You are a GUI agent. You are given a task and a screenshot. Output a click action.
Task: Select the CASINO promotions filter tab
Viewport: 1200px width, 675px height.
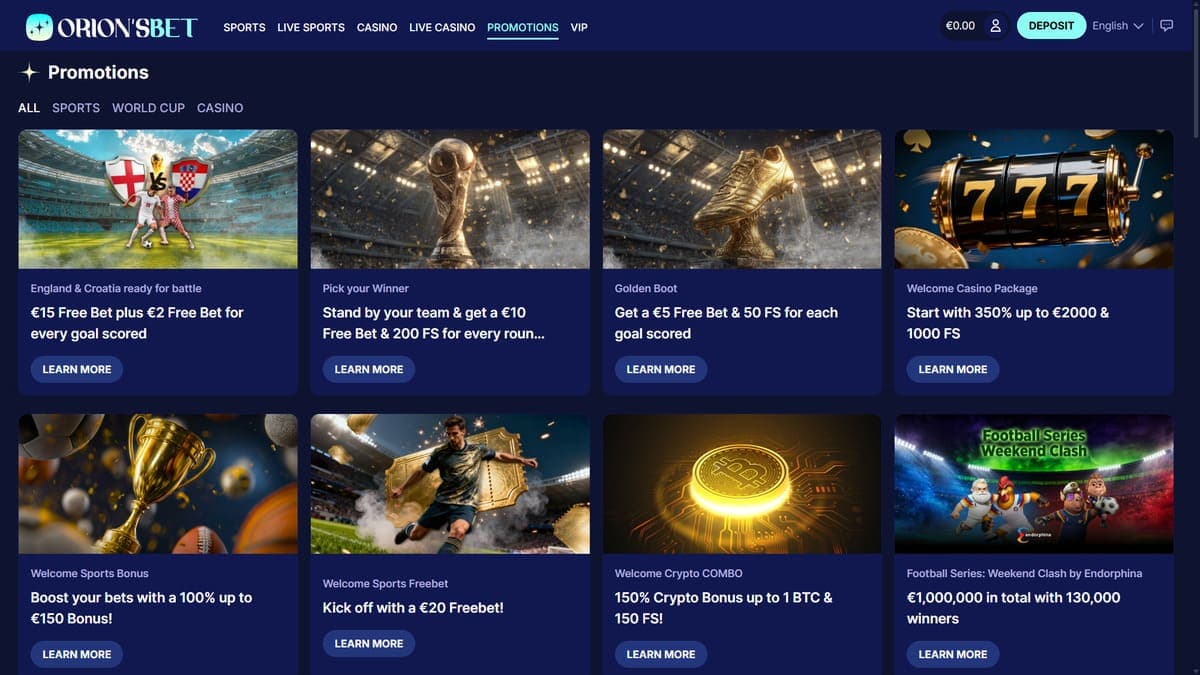tap(220, 108)
